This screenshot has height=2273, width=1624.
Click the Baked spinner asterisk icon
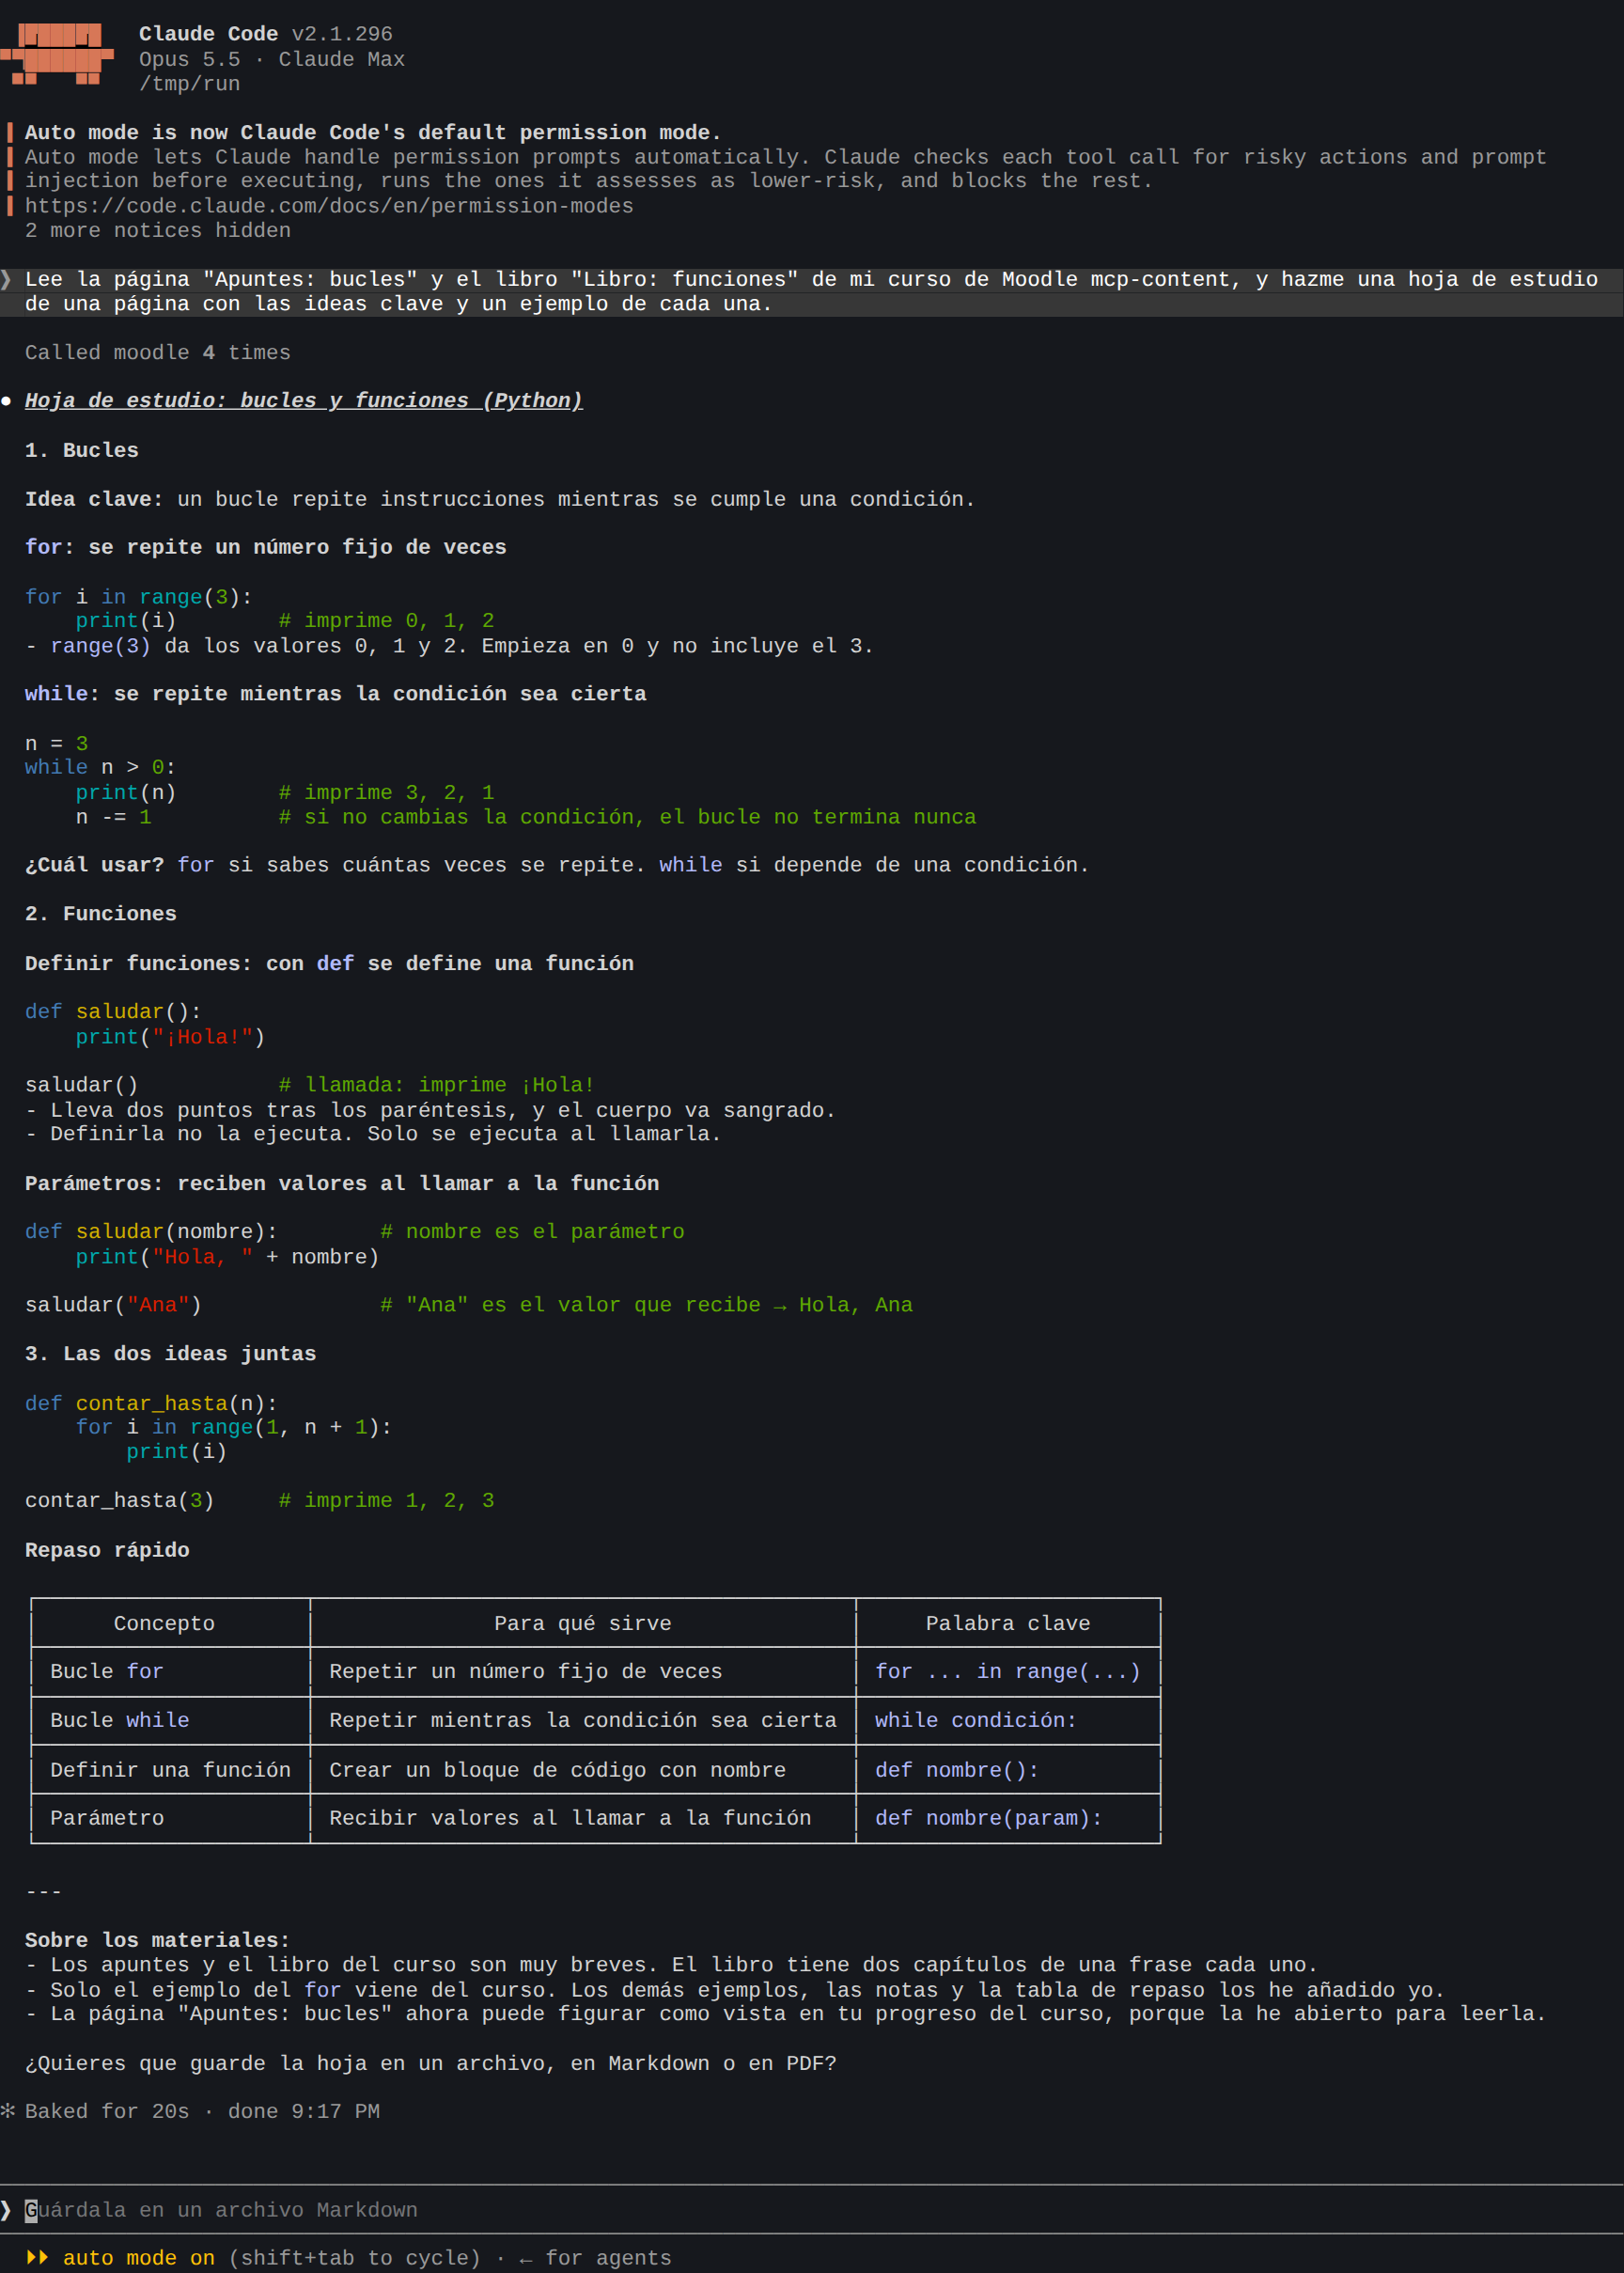7,2110
